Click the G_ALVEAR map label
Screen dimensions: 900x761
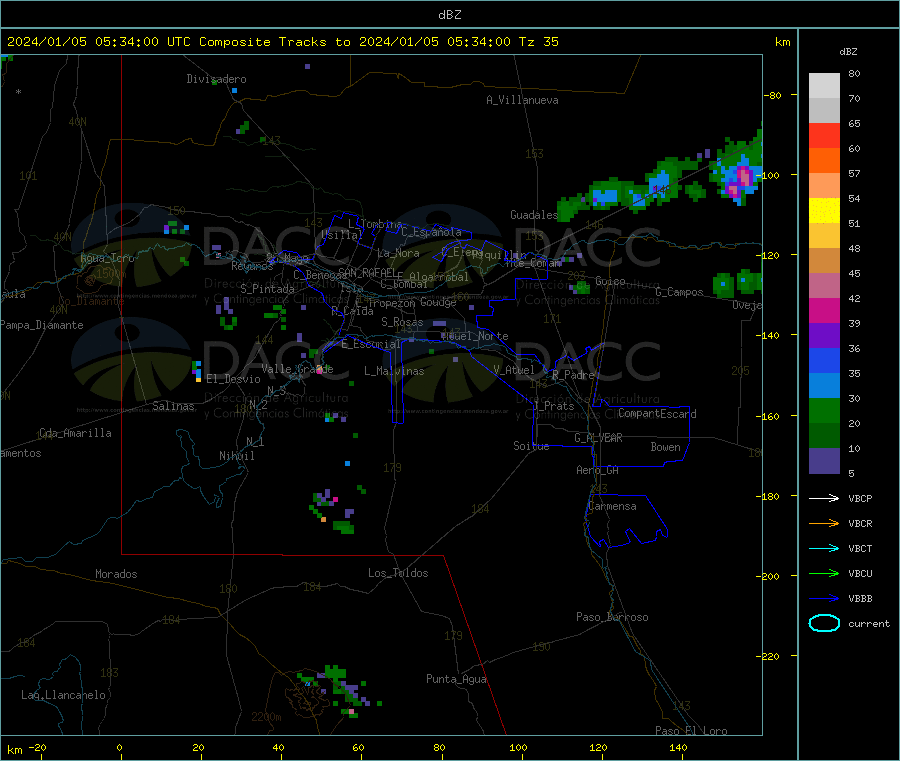pyautogui.click(x=598, y=438)
